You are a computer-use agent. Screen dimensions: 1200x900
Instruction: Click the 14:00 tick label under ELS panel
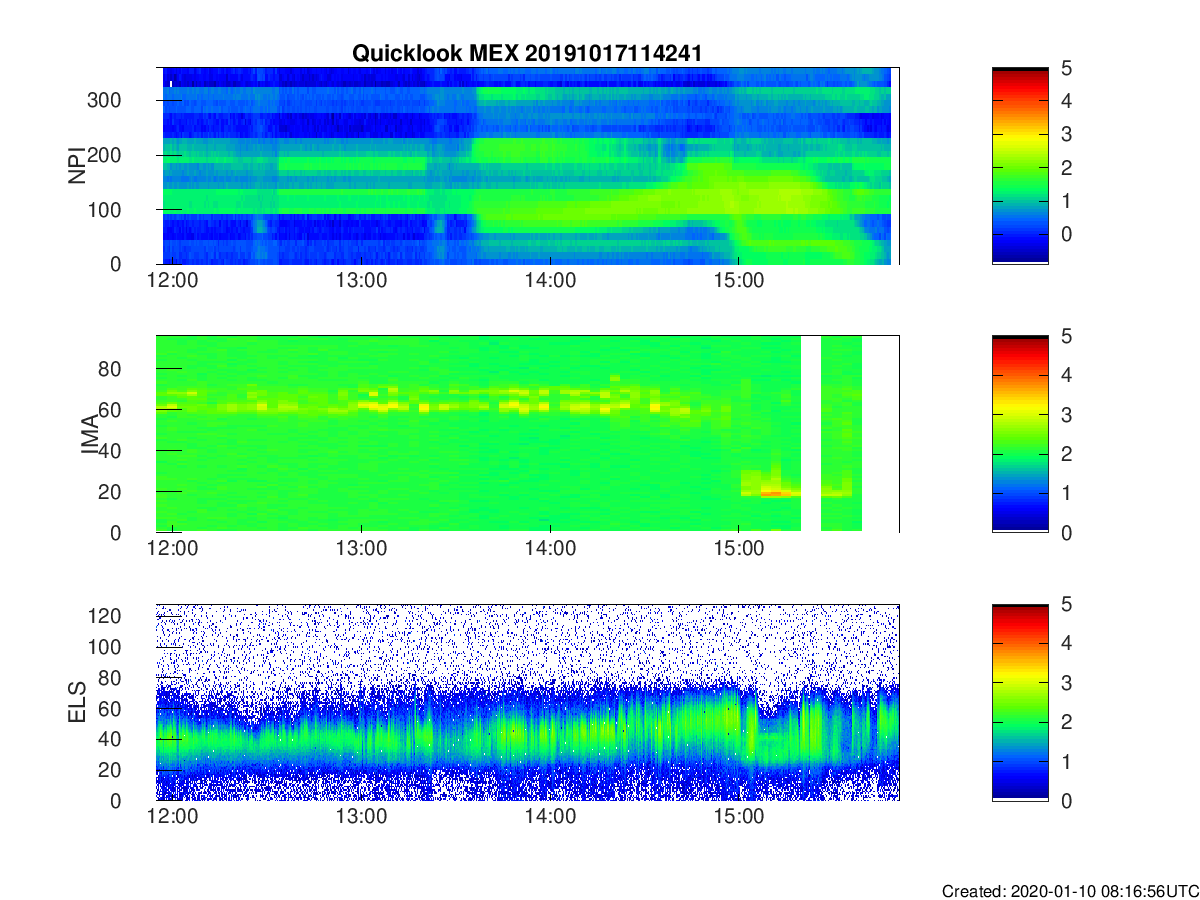[549, 817]
